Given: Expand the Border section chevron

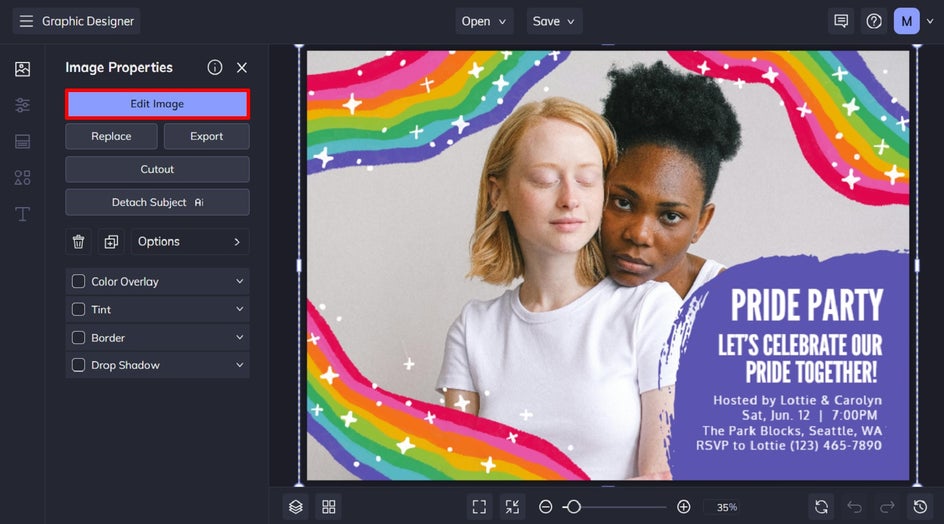Looking at the screenshot, I should tap(239, 338).
